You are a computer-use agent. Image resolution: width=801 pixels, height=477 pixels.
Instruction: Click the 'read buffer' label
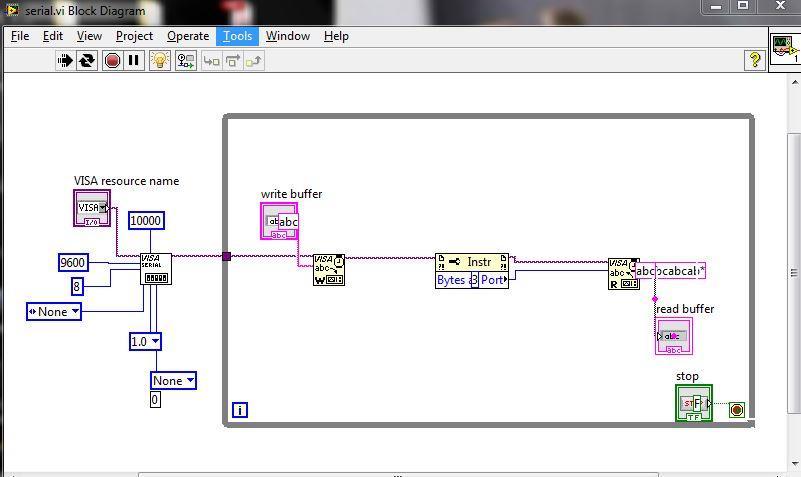click(685, 309)
